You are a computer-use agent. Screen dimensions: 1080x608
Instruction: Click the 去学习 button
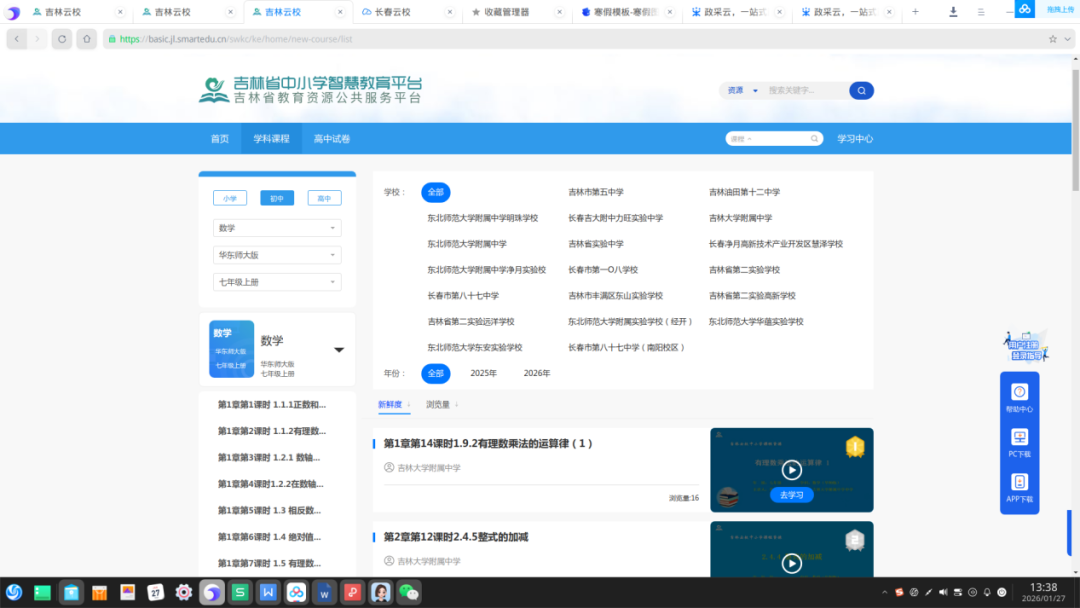point(791,495)
